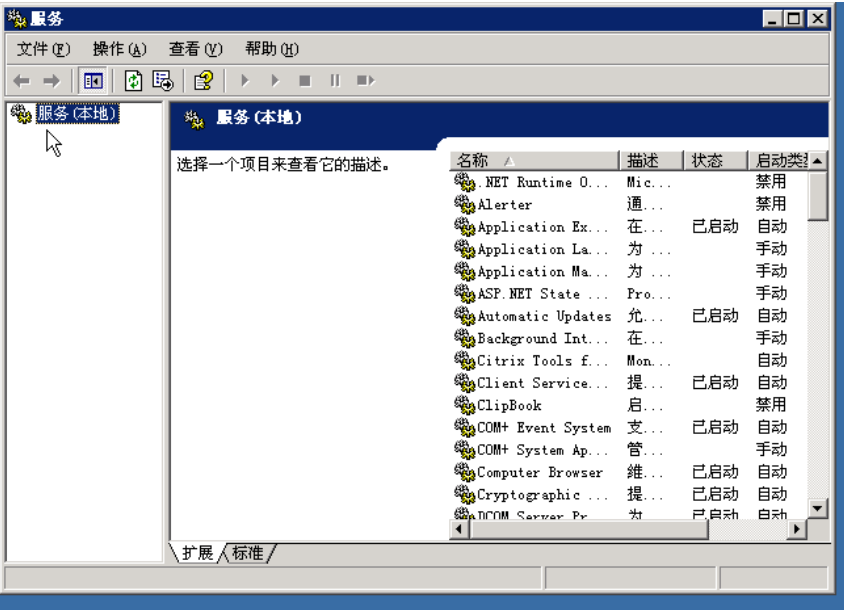
Task: Open the 查看(V) menu
Action: (x=195, y=49)
